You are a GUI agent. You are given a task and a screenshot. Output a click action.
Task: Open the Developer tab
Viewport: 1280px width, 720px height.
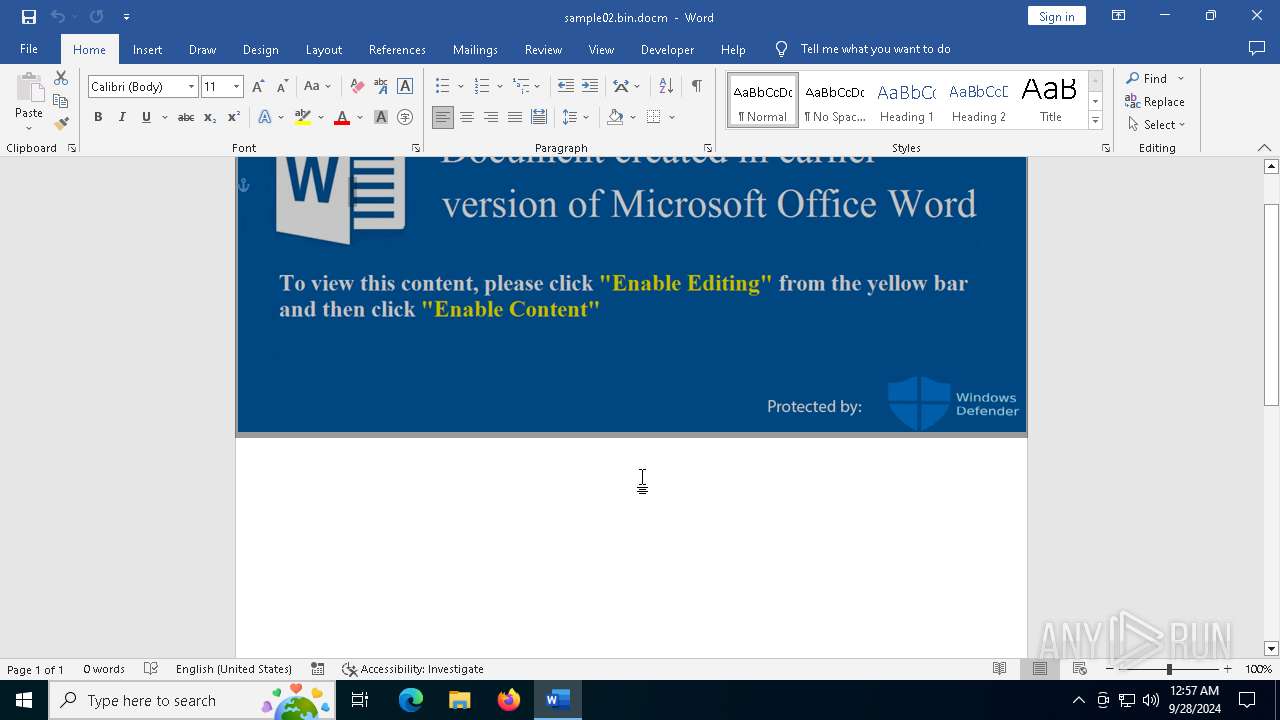pos(667,49)
